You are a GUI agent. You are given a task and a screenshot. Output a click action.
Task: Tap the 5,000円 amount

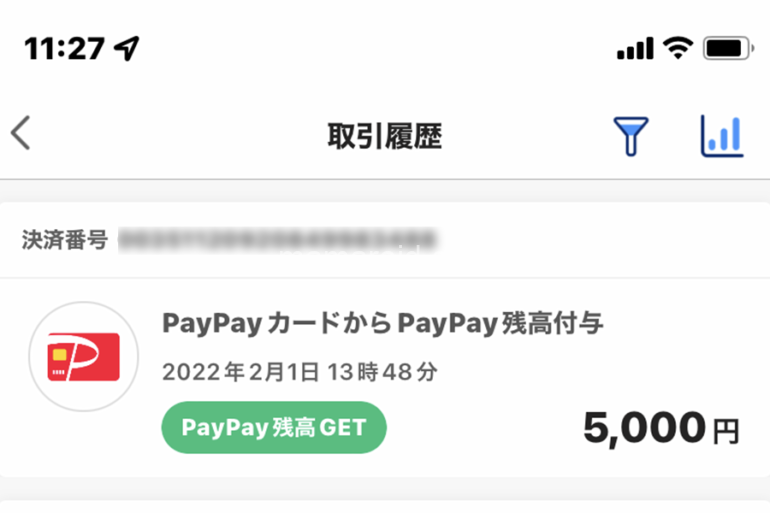coord(661,429)
